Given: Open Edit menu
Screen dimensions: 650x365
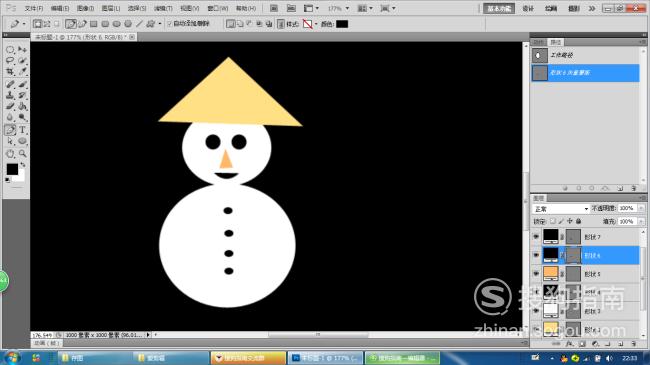Looking at the screenshot, I should click(x=60, y=8).
